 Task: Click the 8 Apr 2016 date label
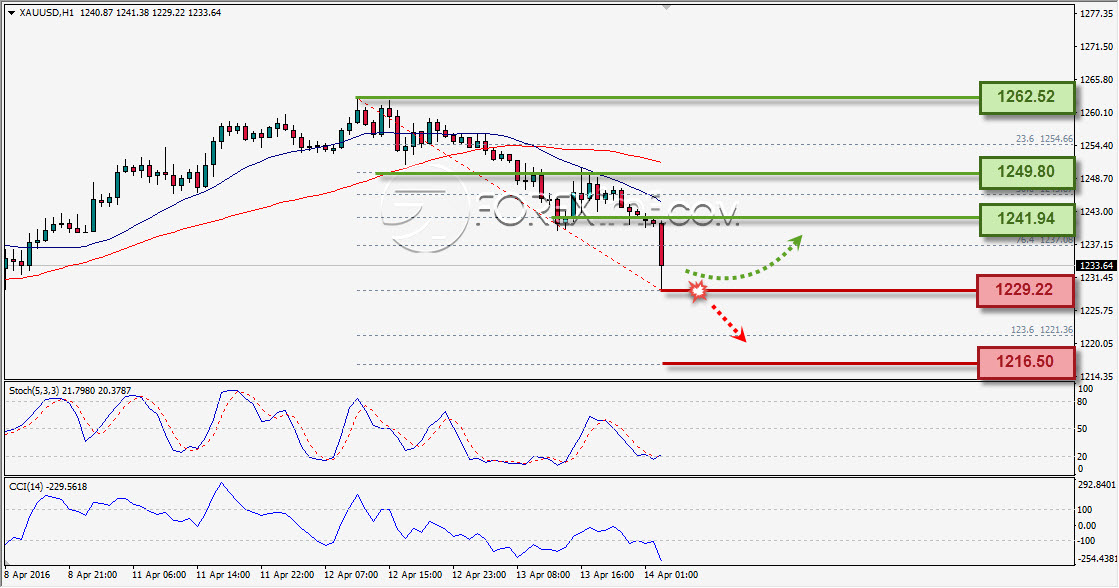(x=28, y=574)
